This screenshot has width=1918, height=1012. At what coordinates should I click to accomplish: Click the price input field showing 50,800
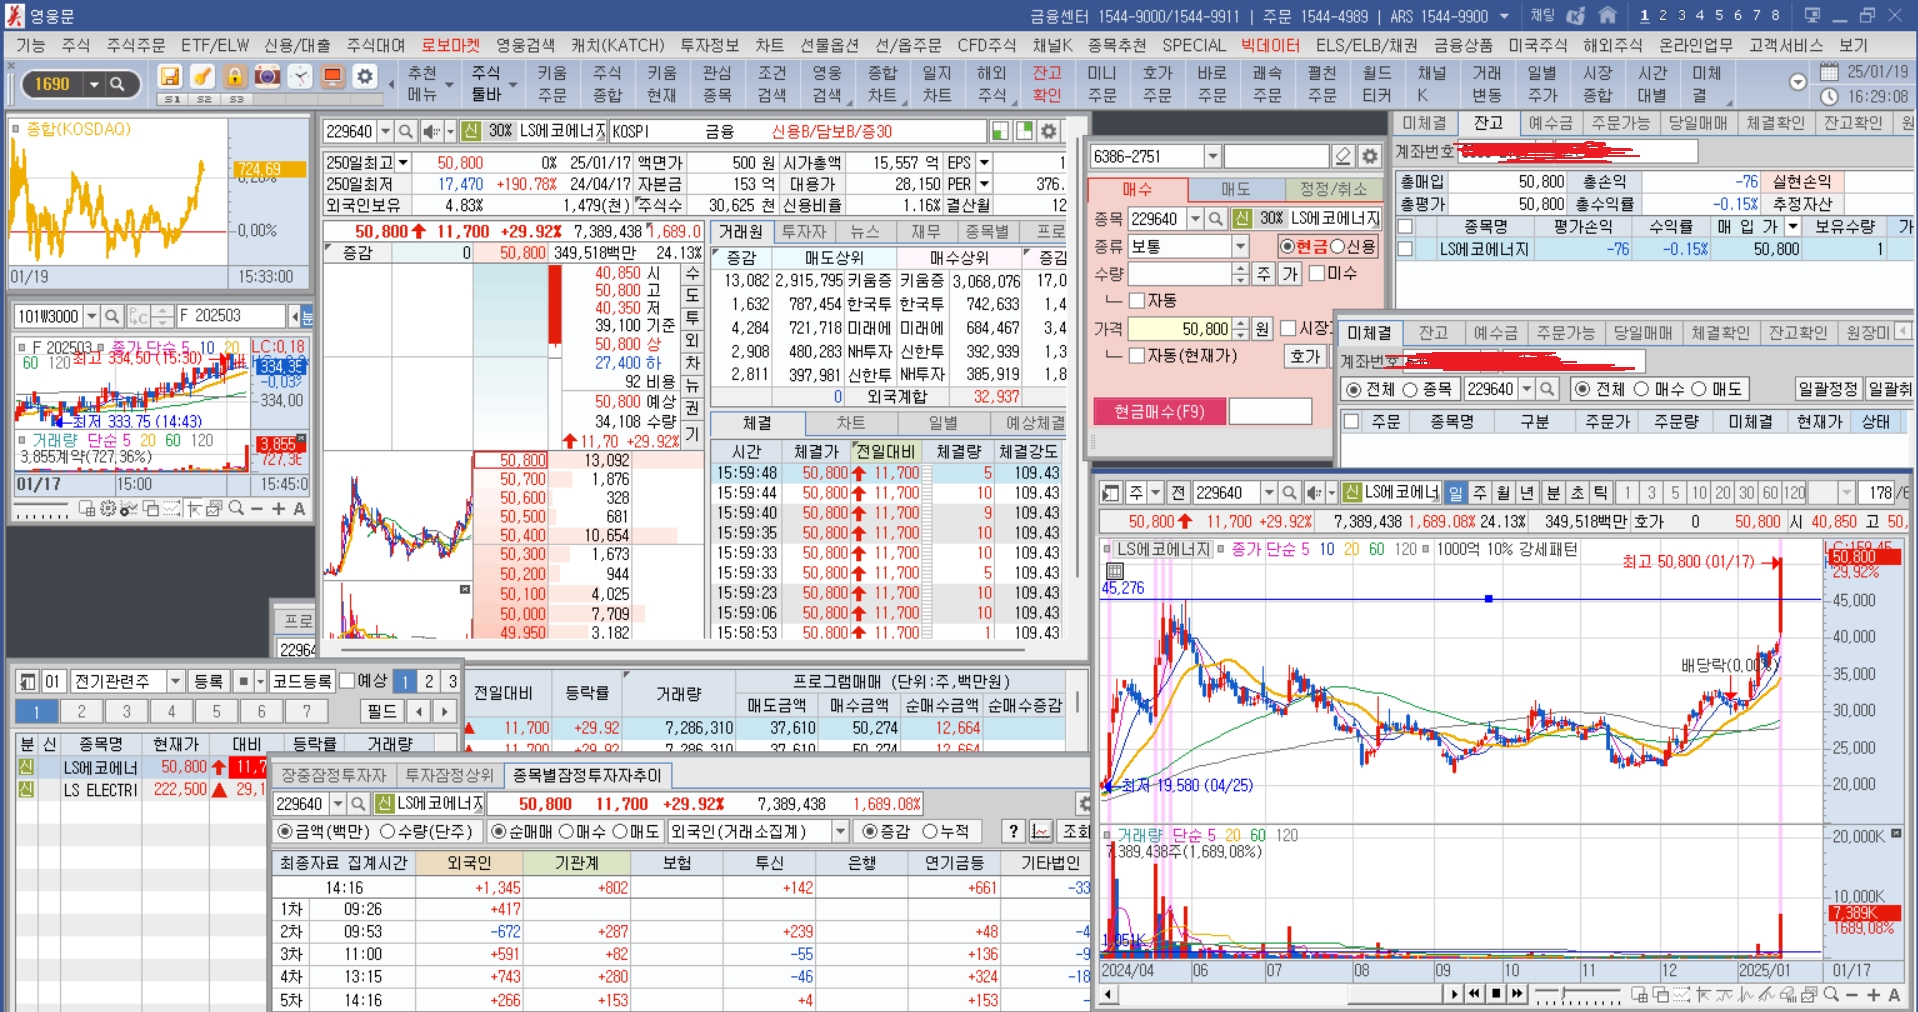point(1180,328)
